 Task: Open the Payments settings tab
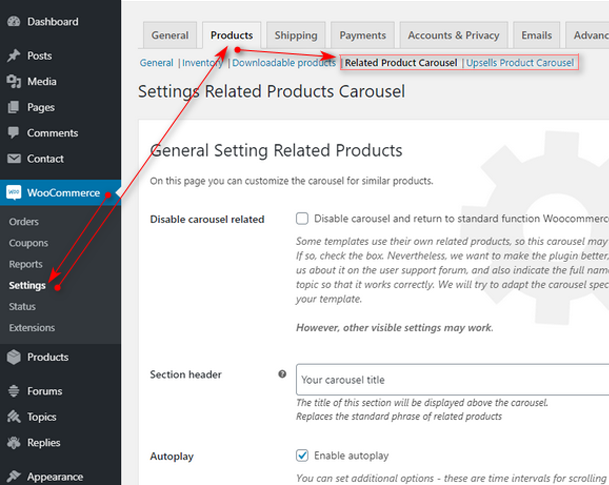(x=363, y=35)
